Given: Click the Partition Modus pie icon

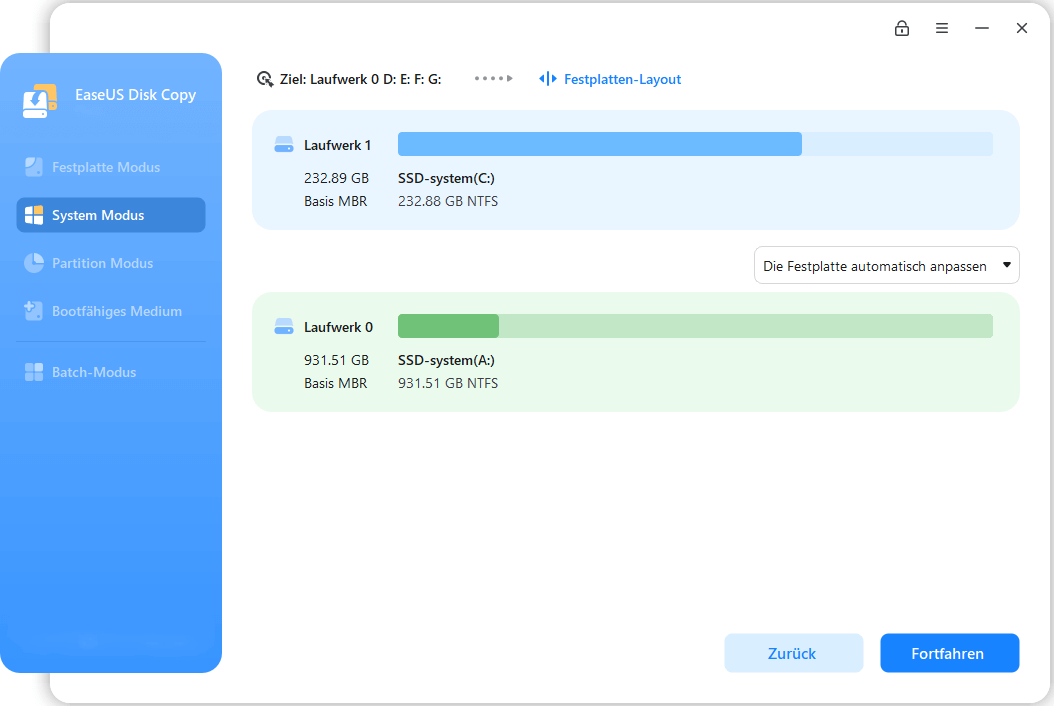Looking at the screenshot, I should 34,263.
